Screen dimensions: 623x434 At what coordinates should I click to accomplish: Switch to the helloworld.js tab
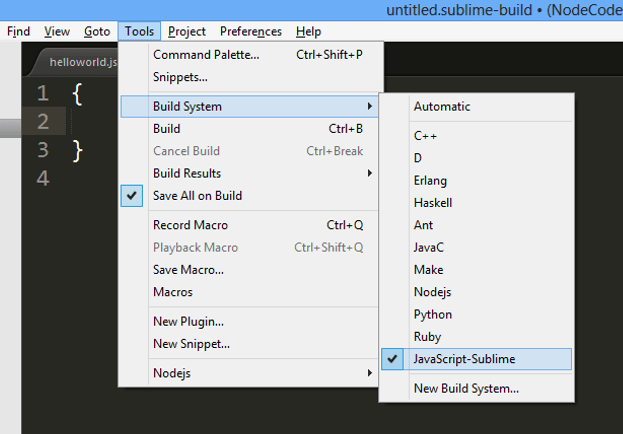[x=84, y=62]
